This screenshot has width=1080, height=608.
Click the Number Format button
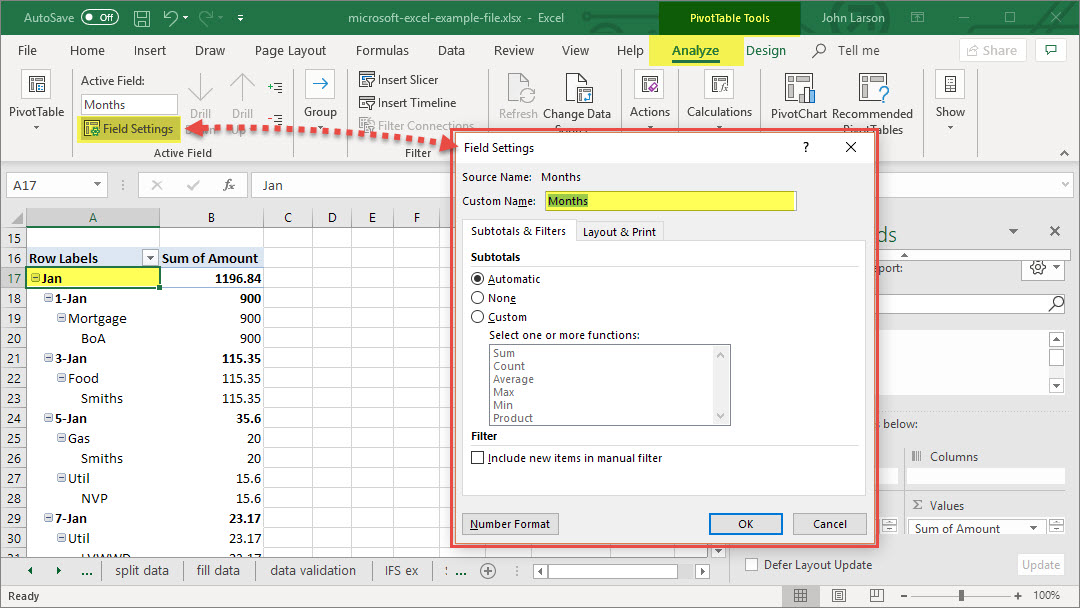tap(510, 524)
